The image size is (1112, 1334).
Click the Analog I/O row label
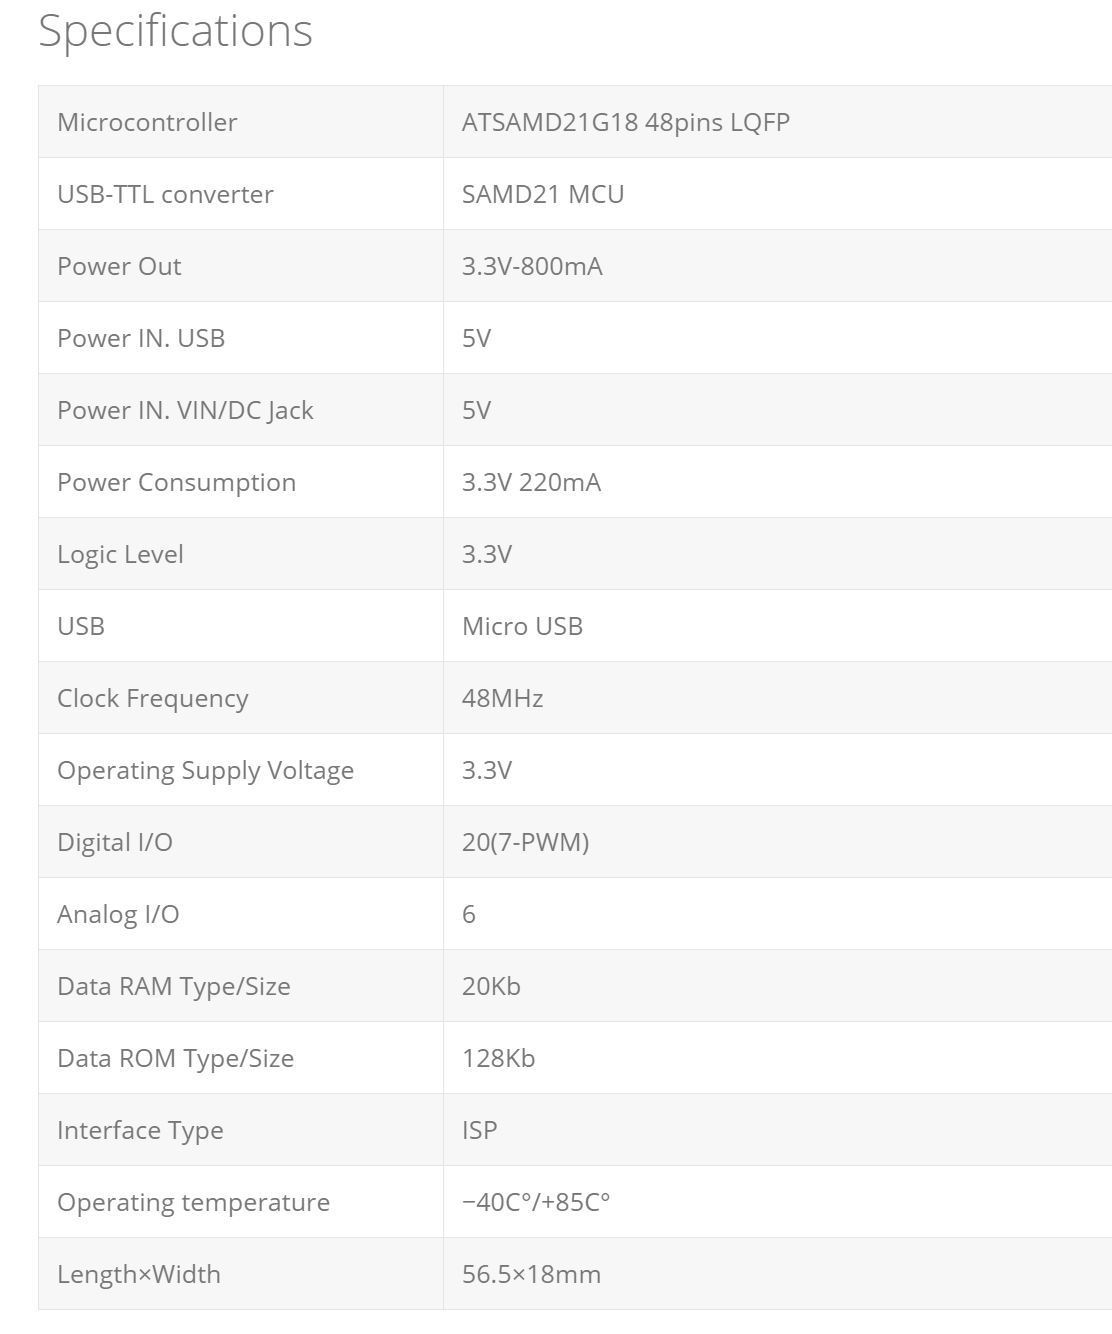coord(118,914)
